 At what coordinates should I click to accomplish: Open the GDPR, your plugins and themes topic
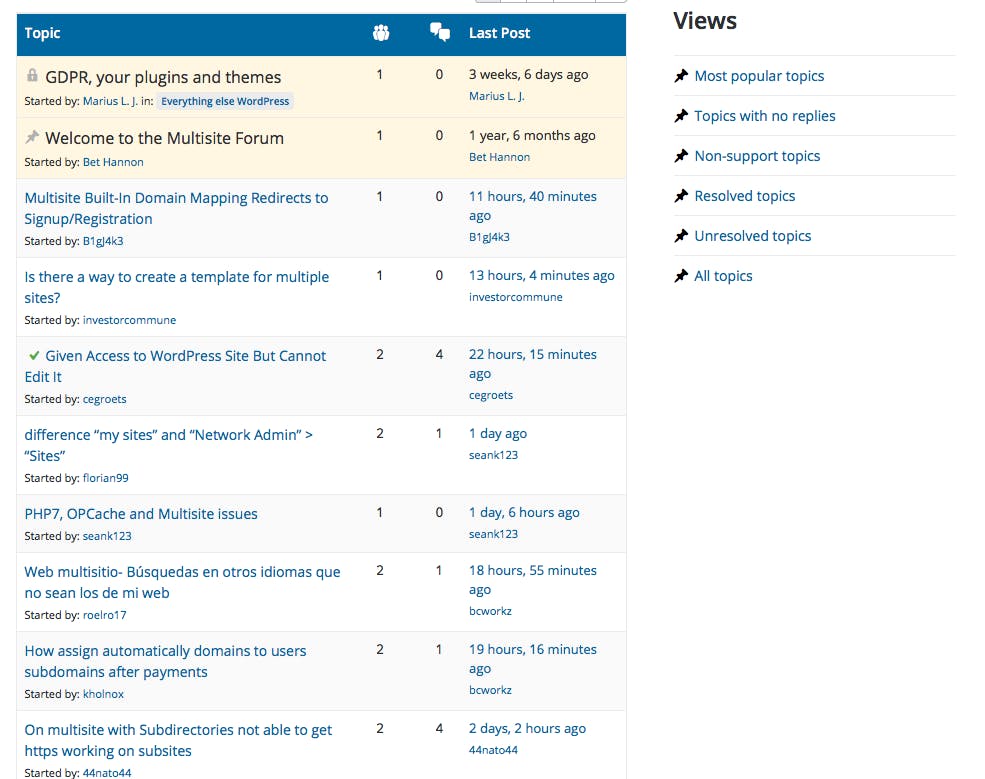tap(163, 77)
